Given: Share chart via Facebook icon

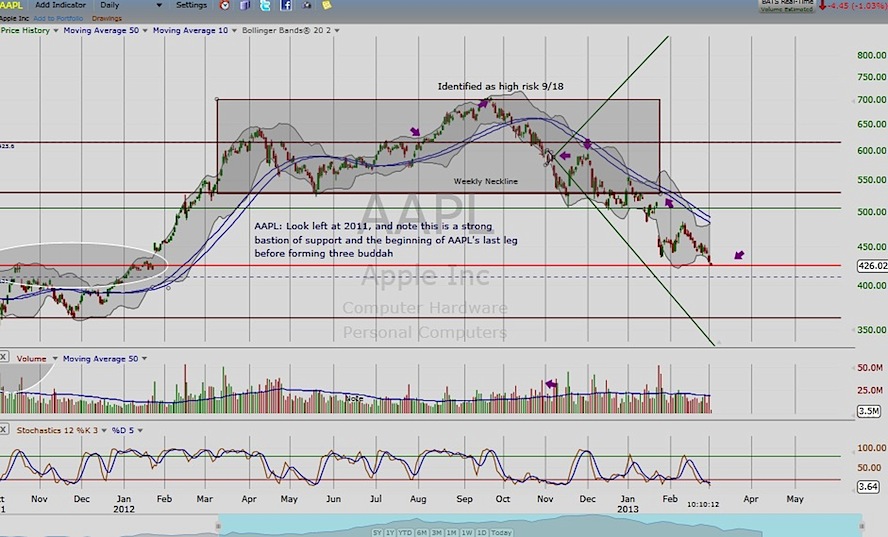Looking at the screenshot, I should [286, 5].
